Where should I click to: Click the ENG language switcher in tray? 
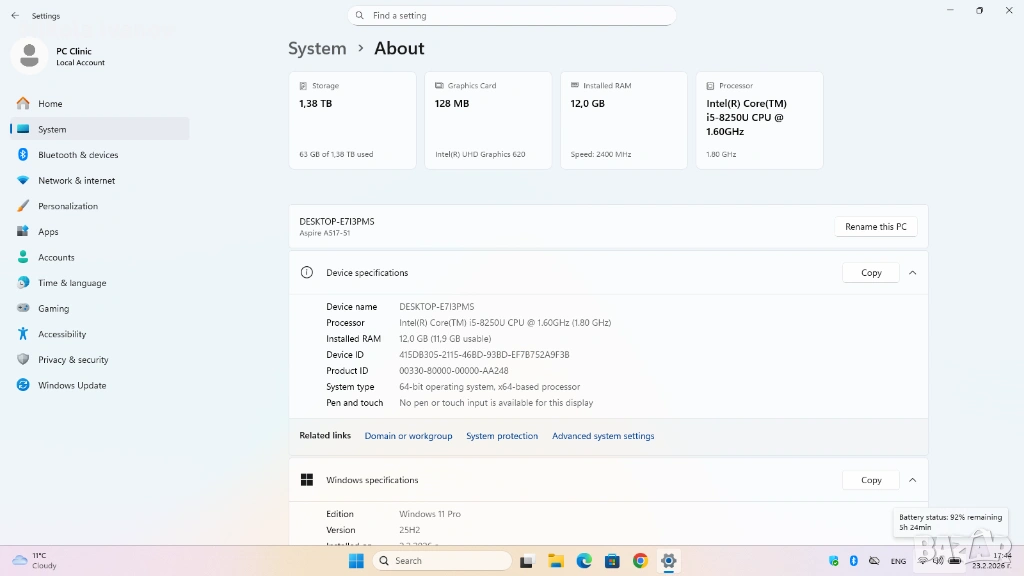pos(898,561)
